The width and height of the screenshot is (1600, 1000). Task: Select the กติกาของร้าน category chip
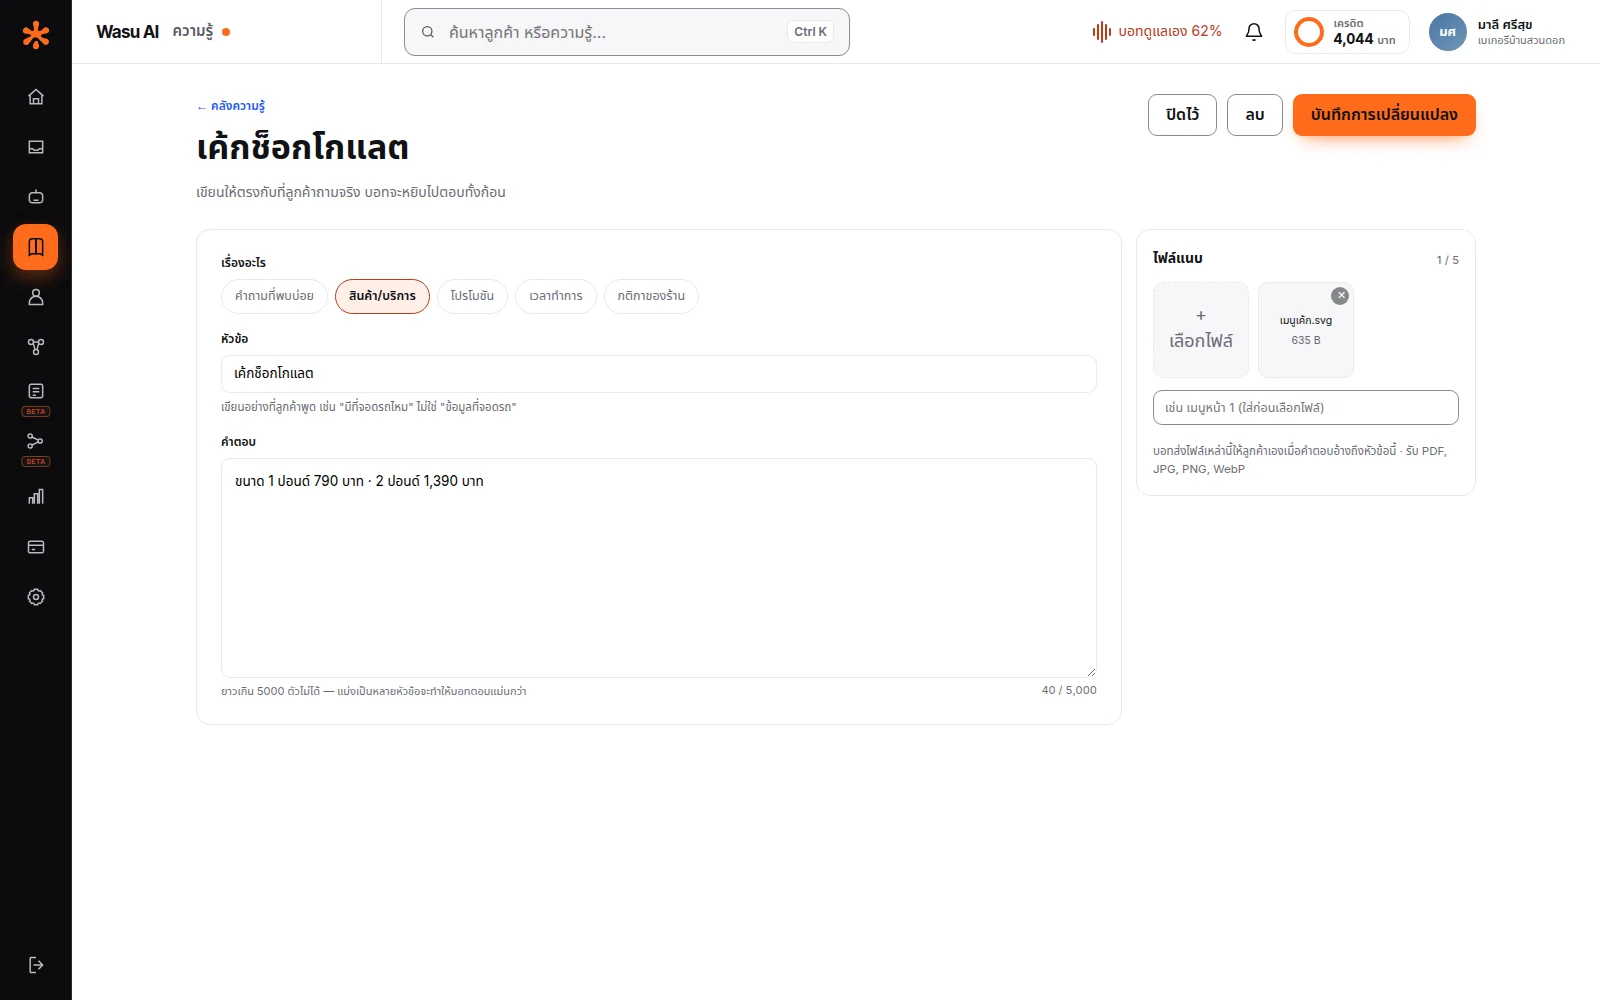(651, 296)
